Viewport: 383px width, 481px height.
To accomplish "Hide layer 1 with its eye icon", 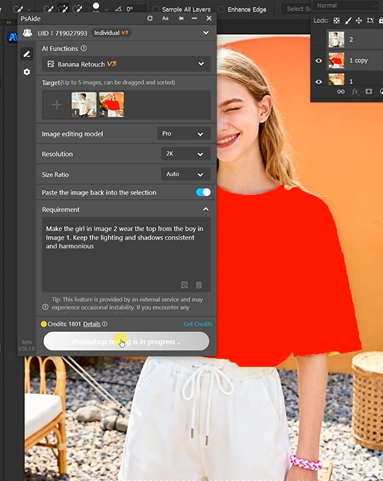I will (319, 81).
